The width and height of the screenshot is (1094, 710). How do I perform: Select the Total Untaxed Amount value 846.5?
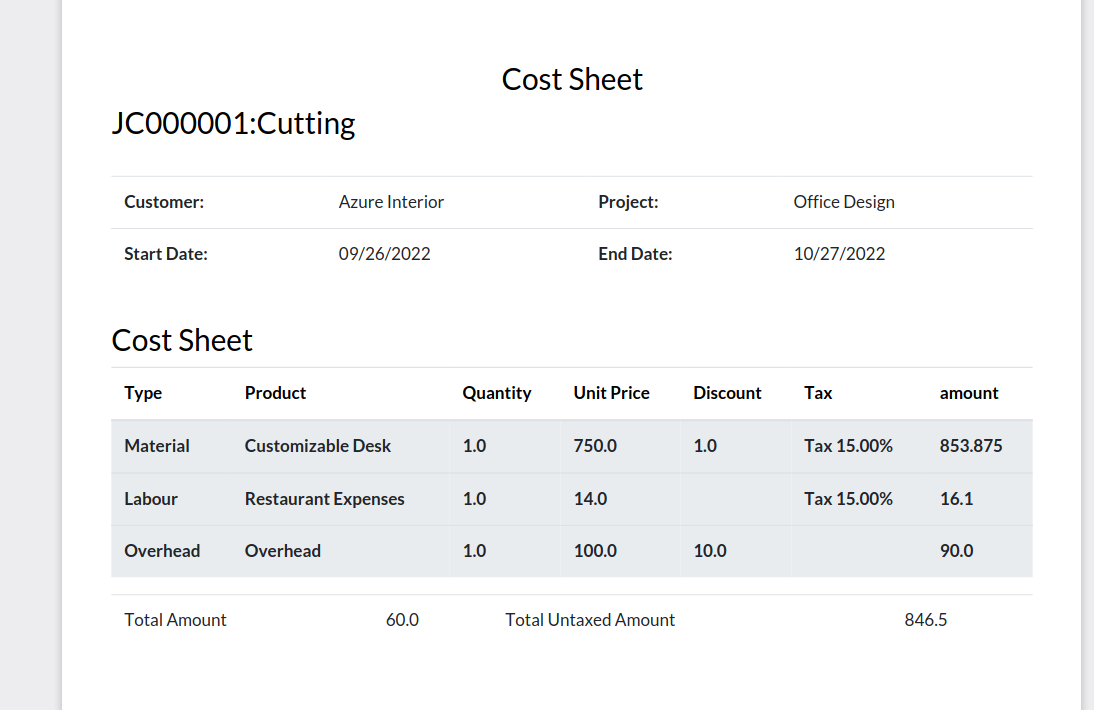[x=926, y=620]
